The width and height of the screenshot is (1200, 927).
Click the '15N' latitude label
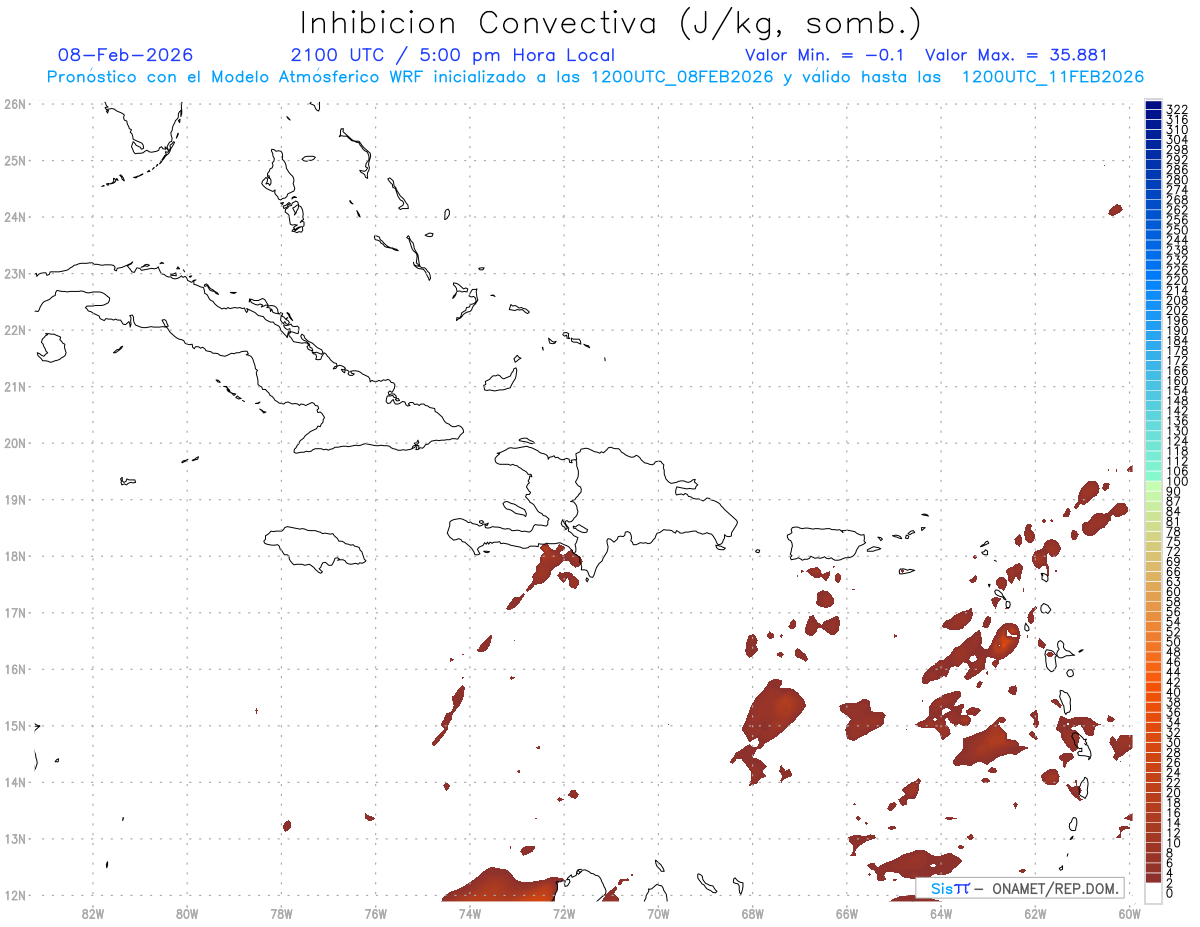15,726
